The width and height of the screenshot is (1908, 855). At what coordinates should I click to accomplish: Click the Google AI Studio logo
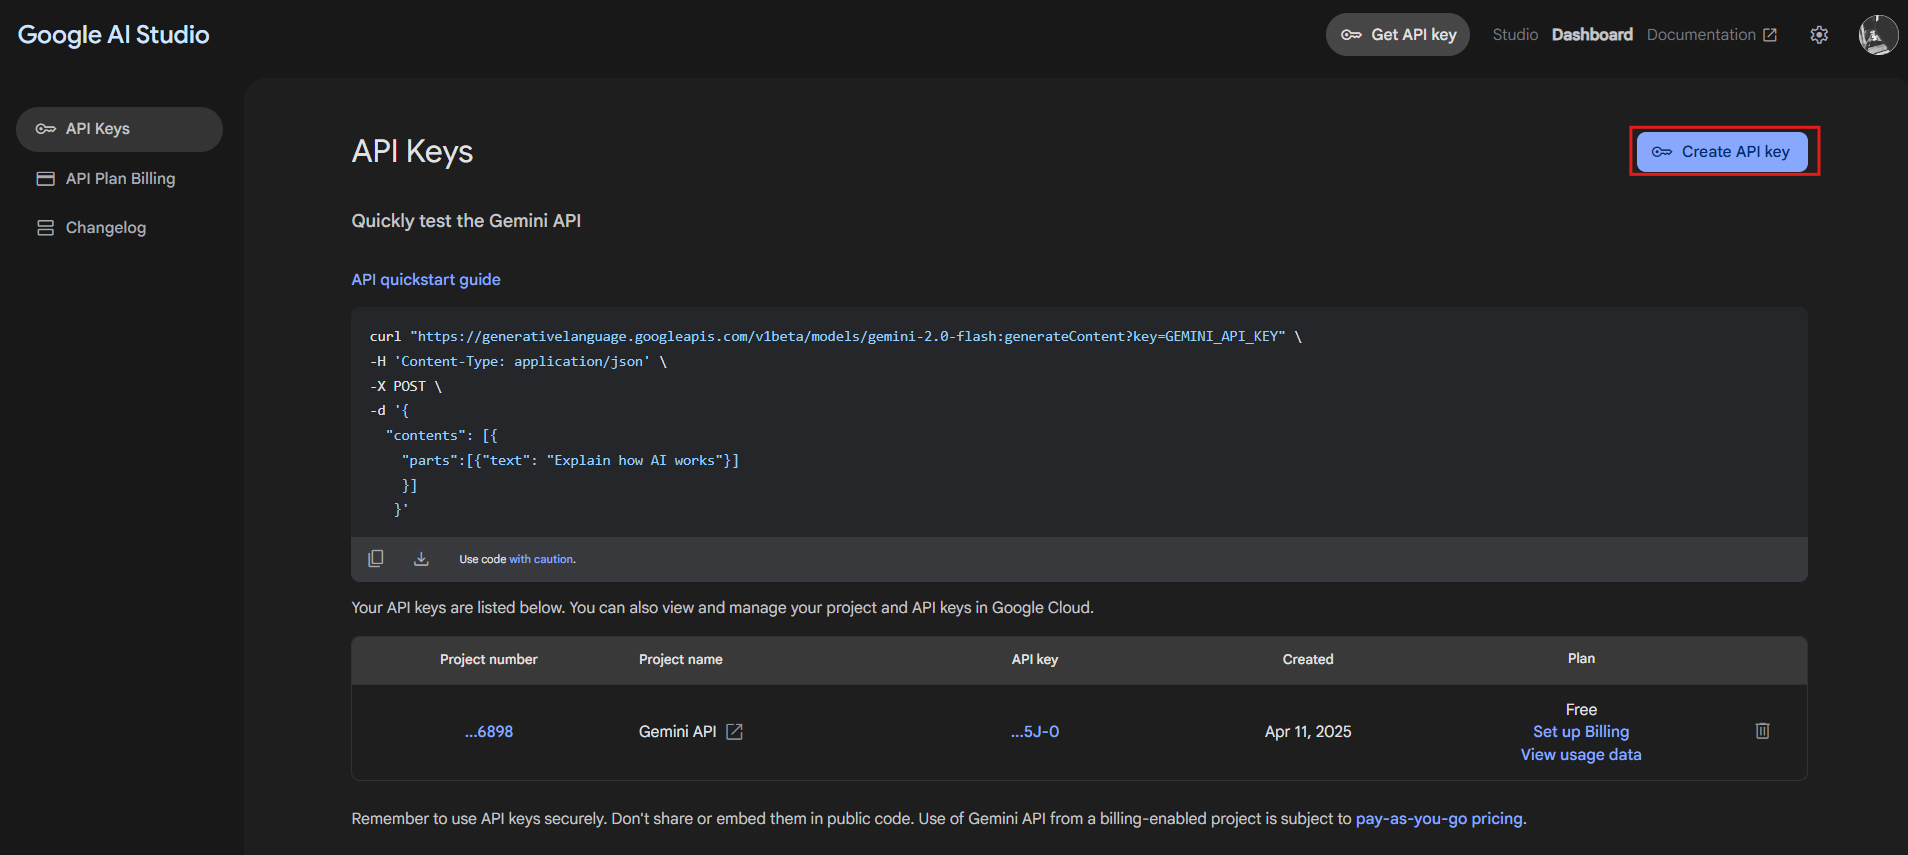coord(113,35)
